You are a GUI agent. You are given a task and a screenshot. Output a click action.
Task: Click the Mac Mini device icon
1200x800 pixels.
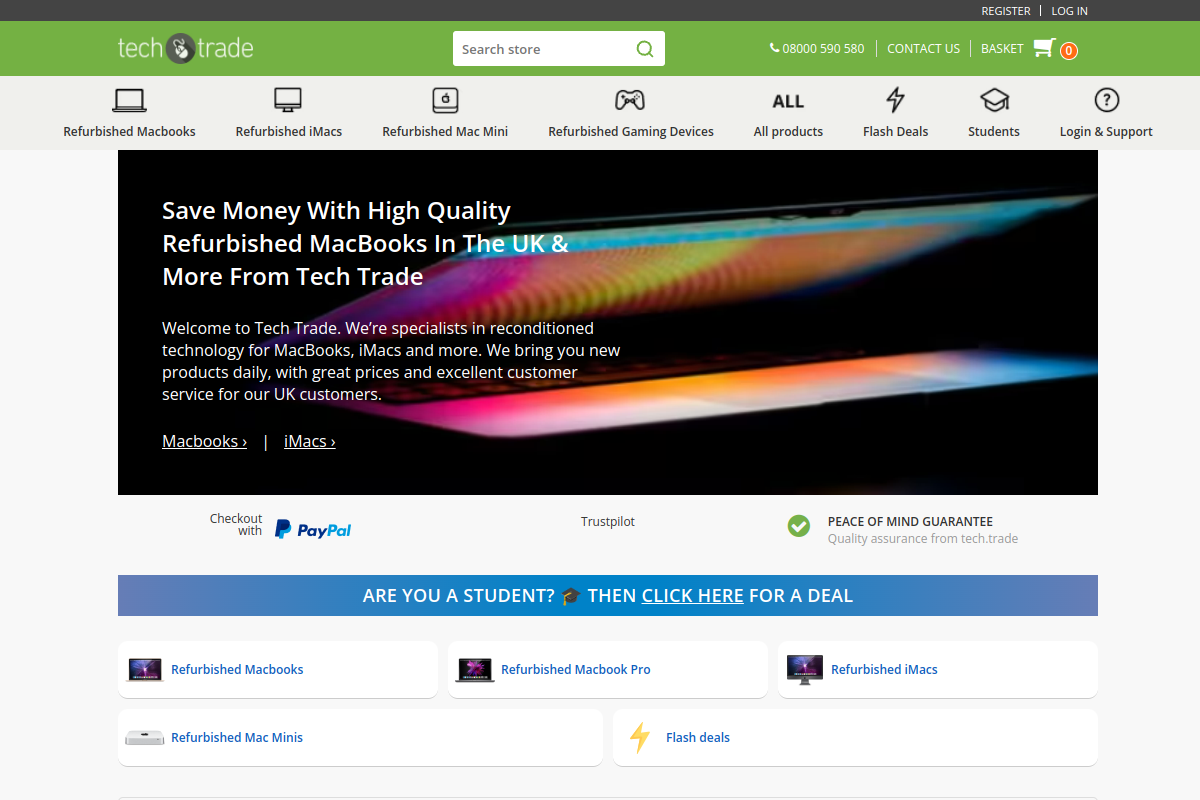445,100
